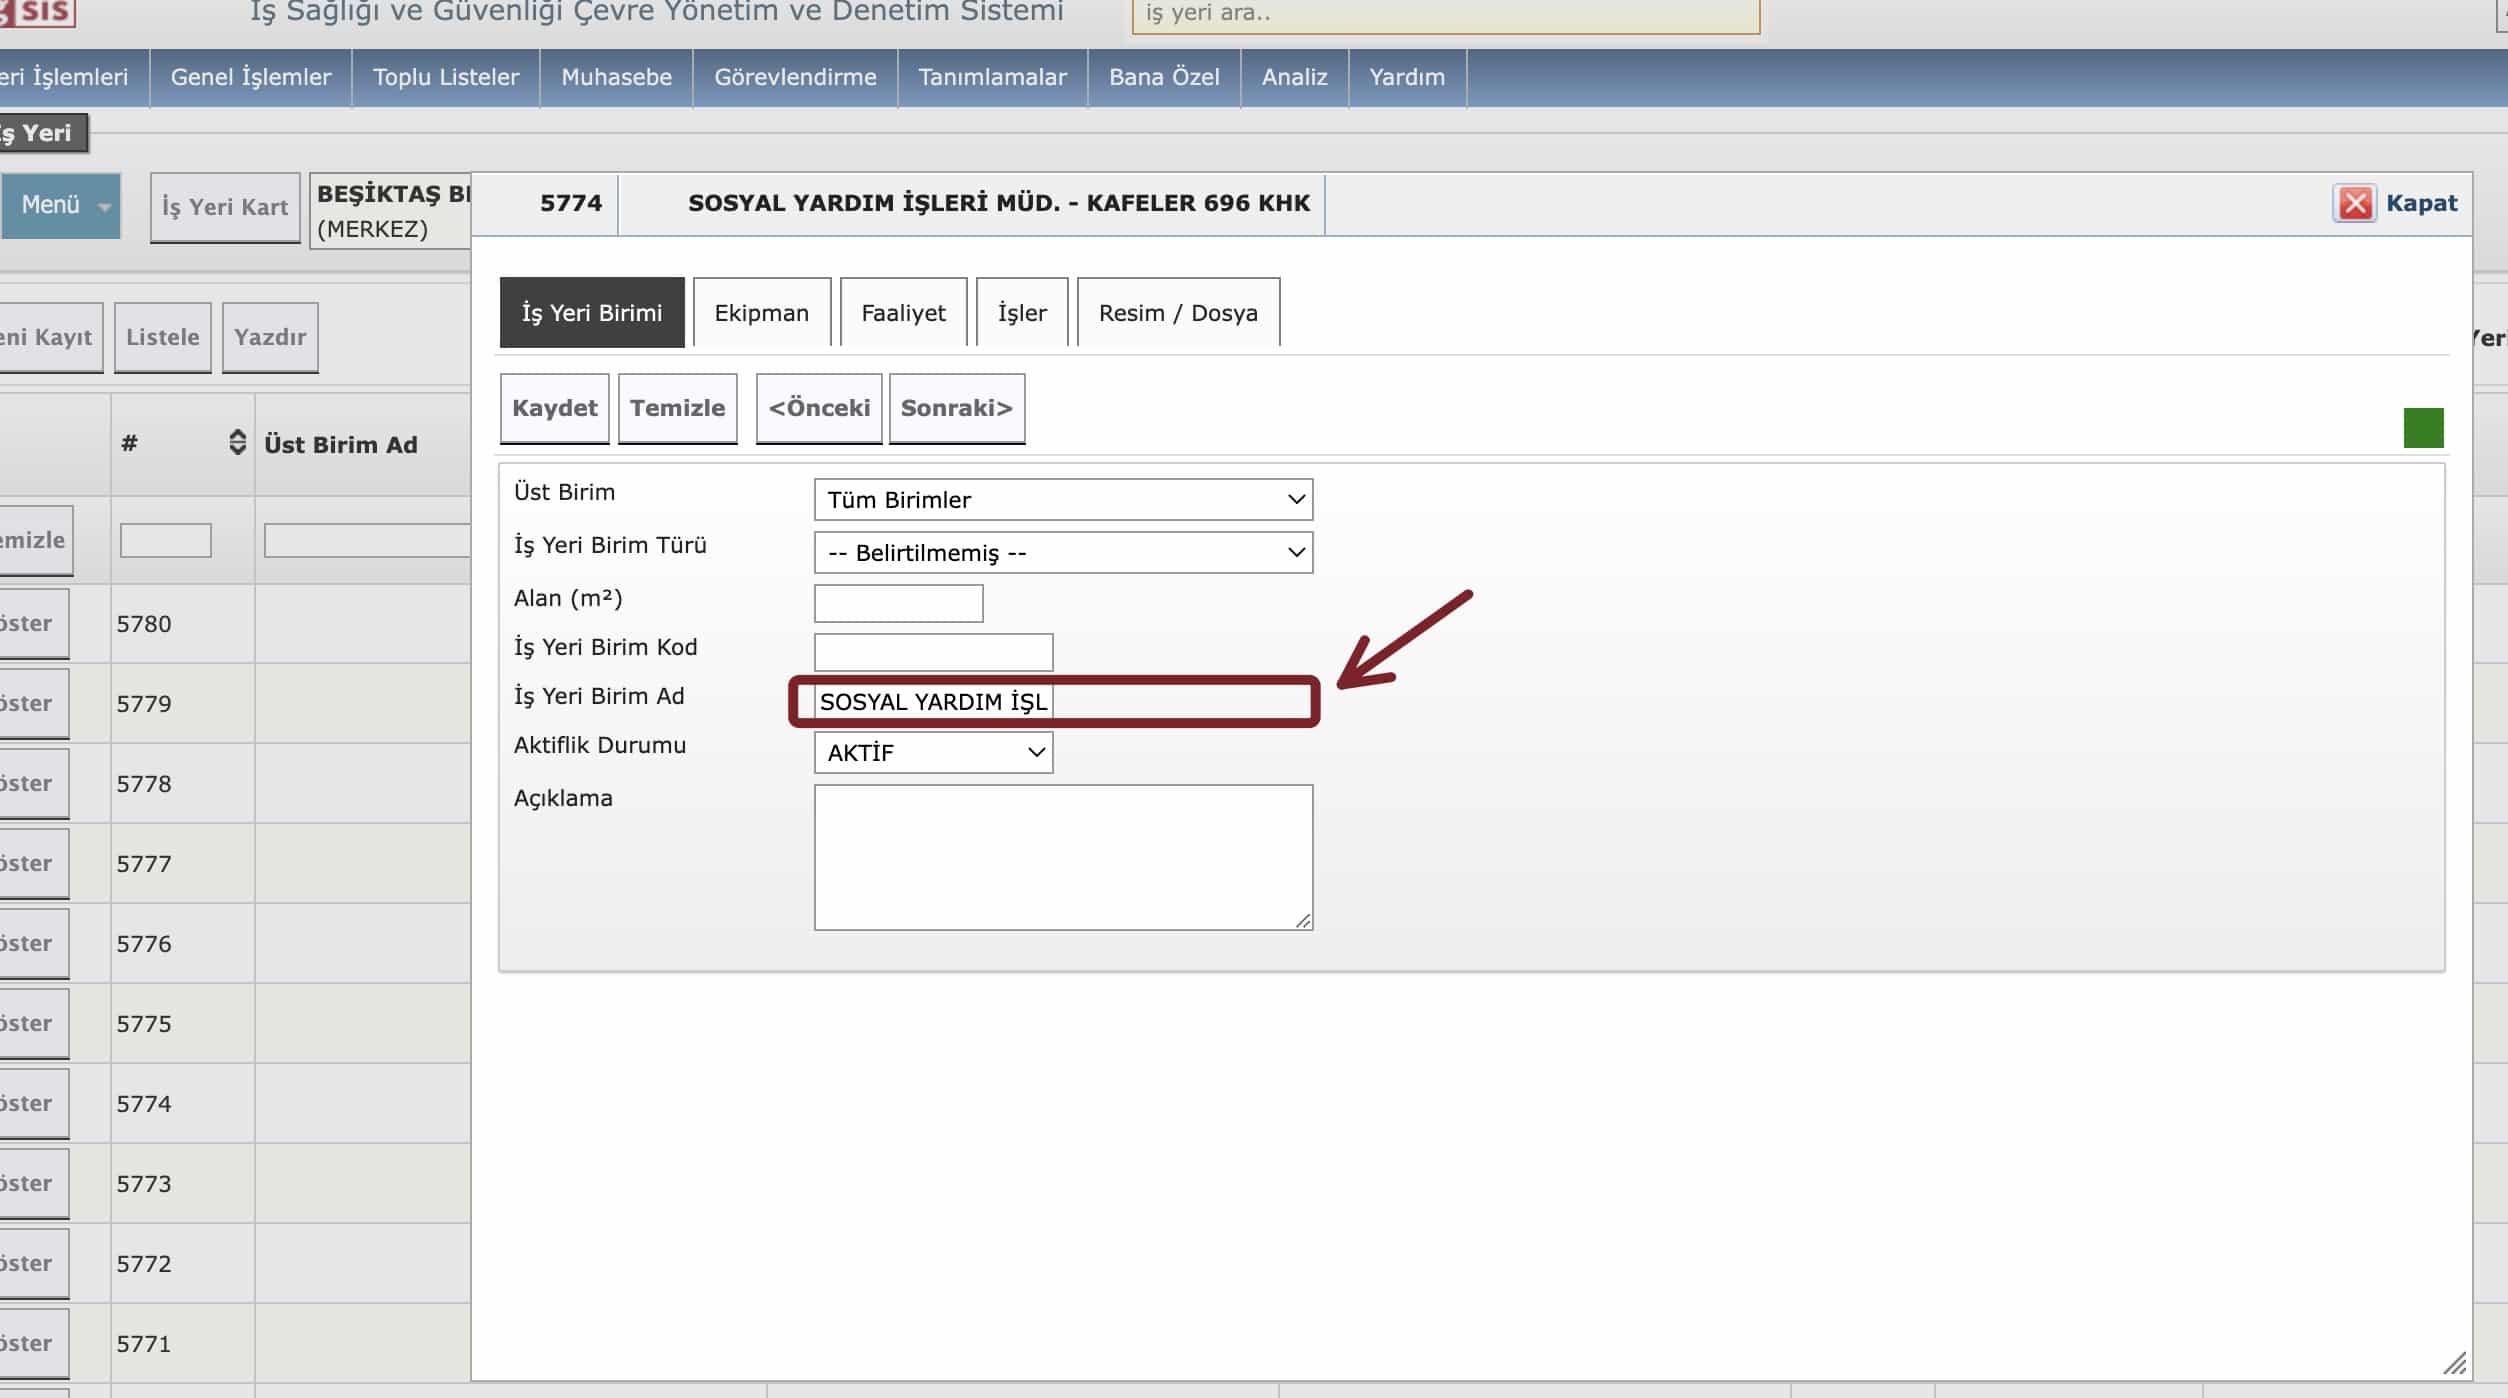The height and width of the screenshot is (1398, 2508).
Task: Open İş Yeri Birim Türü dropdown
Action: (x=1063, y=552)
